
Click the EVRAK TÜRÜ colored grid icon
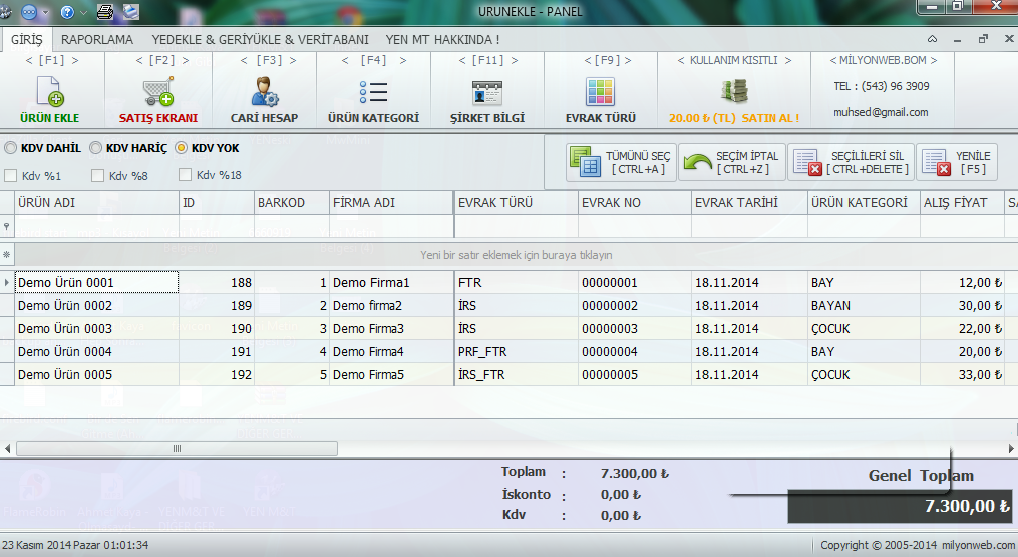[x=600, y=92]
